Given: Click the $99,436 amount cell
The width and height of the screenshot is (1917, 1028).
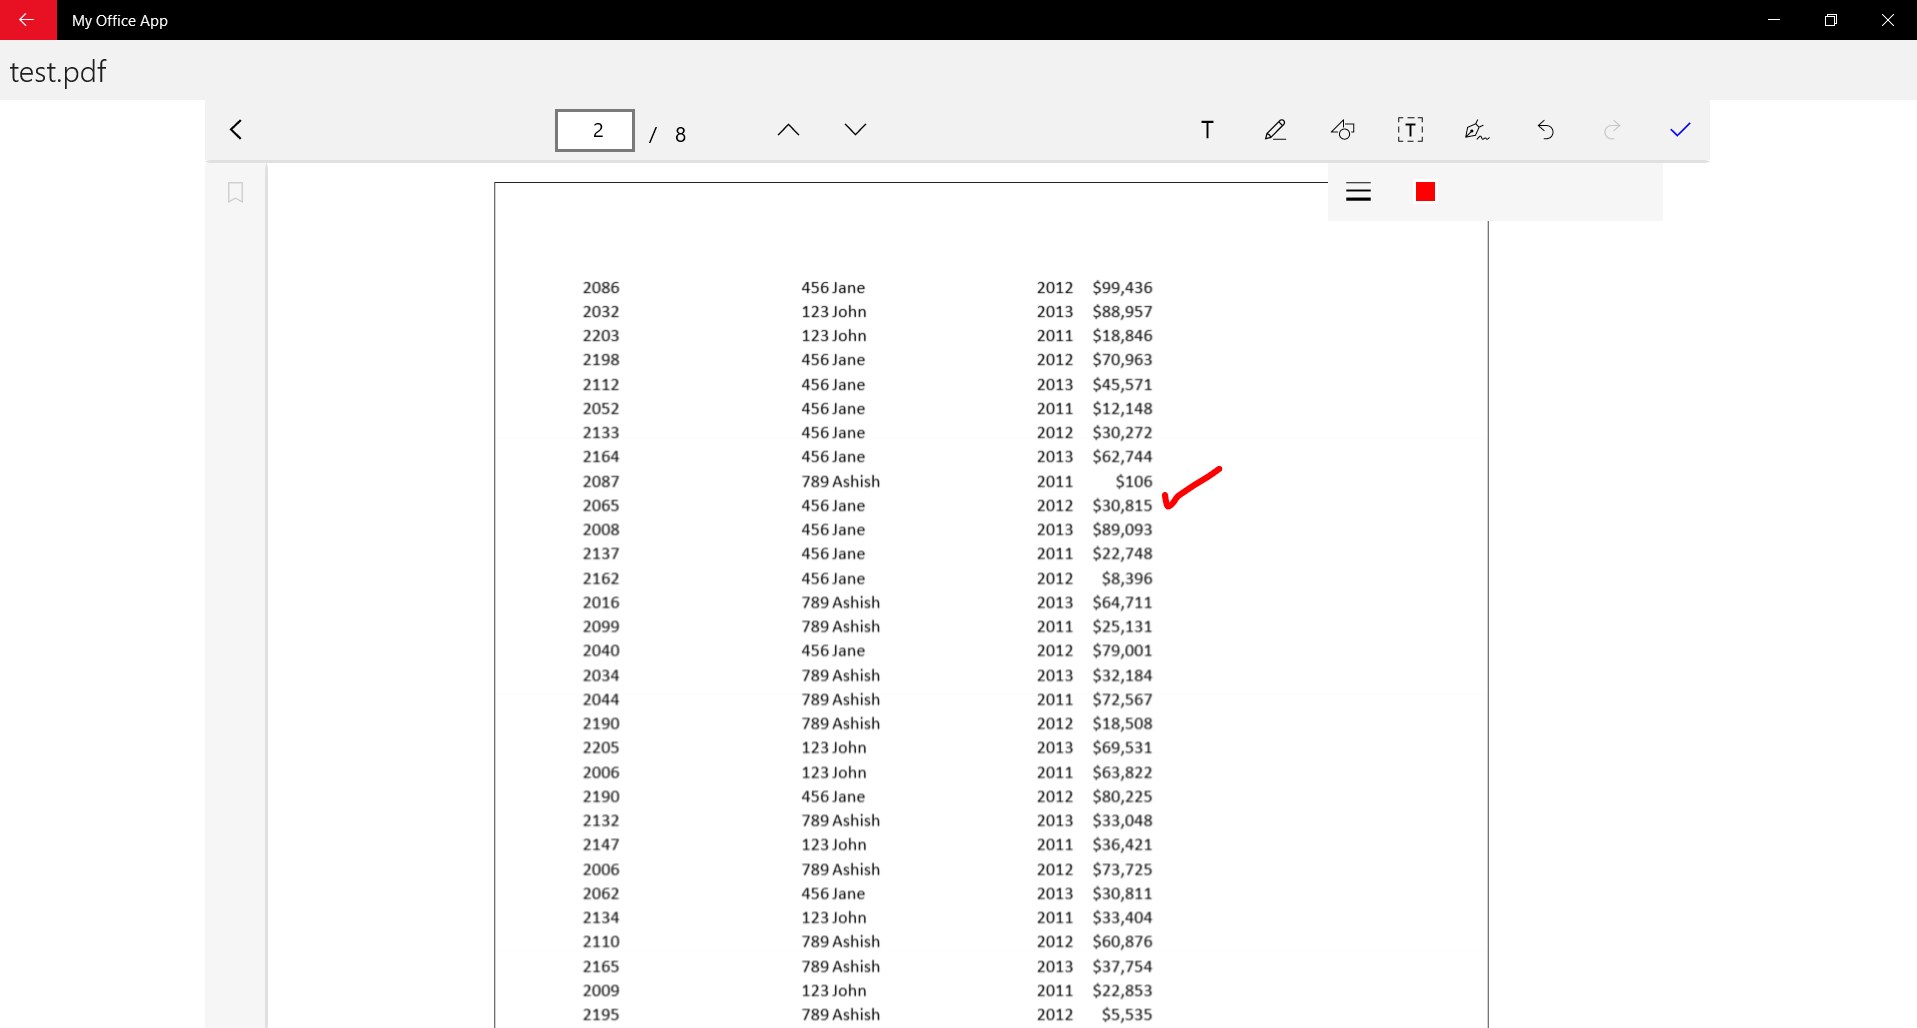Looking at the screenshot, I should pos(1122,288).
